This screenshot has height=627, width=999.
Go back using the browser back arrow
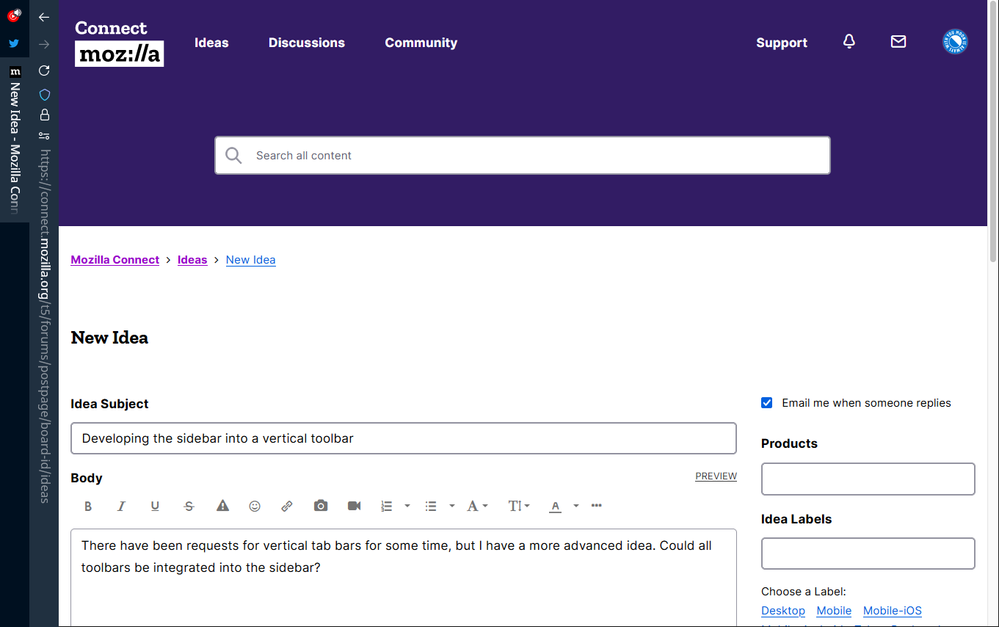coord(44,17)
